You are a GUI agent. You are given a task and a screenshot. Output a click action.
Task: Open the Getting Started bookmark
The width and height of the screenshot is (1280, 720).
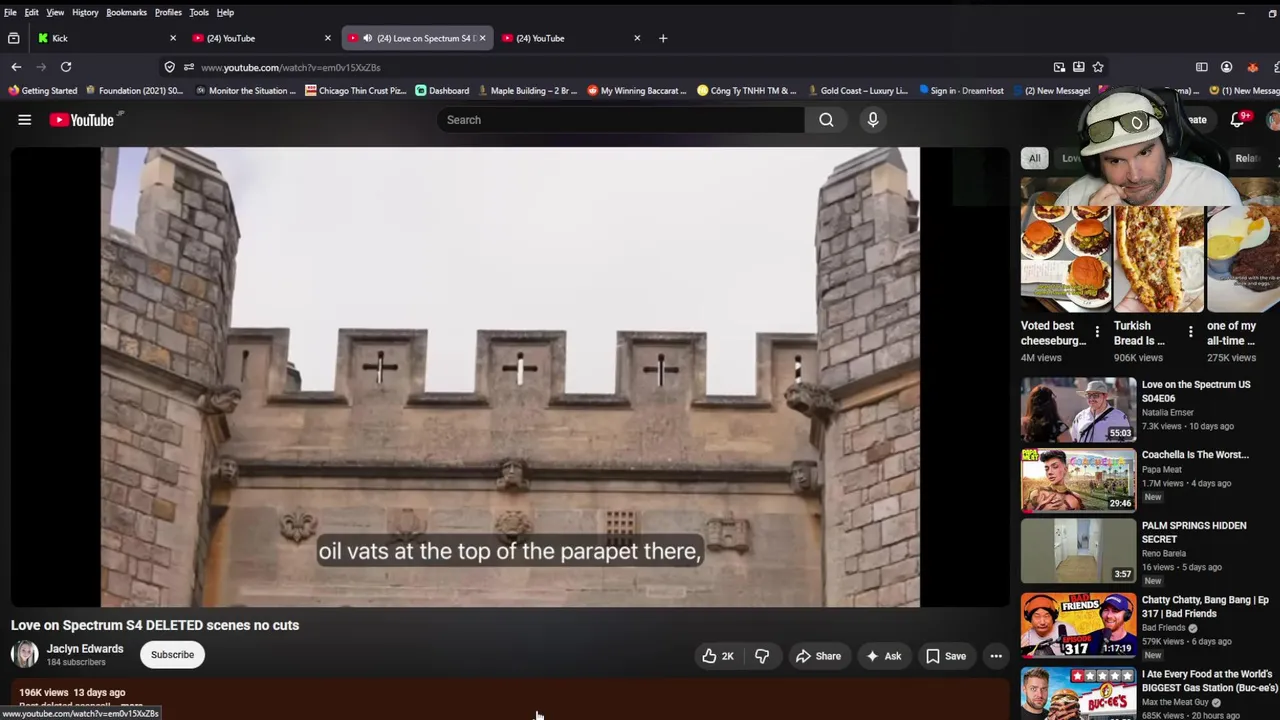[x=43, y=90]
